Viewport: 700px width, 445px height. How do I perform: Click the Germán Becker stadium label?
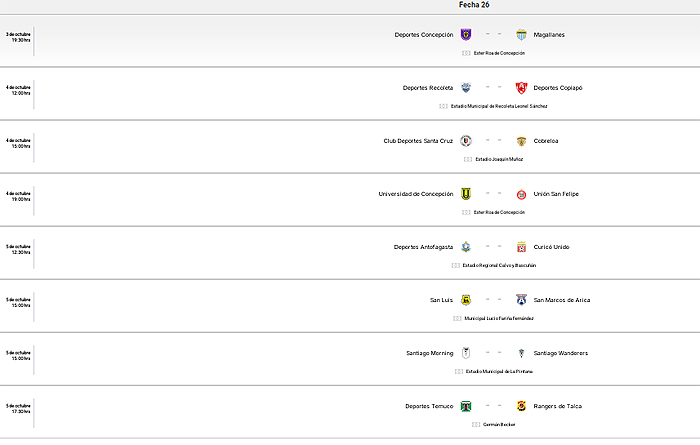pyautogui.click(x=498, y=424)
